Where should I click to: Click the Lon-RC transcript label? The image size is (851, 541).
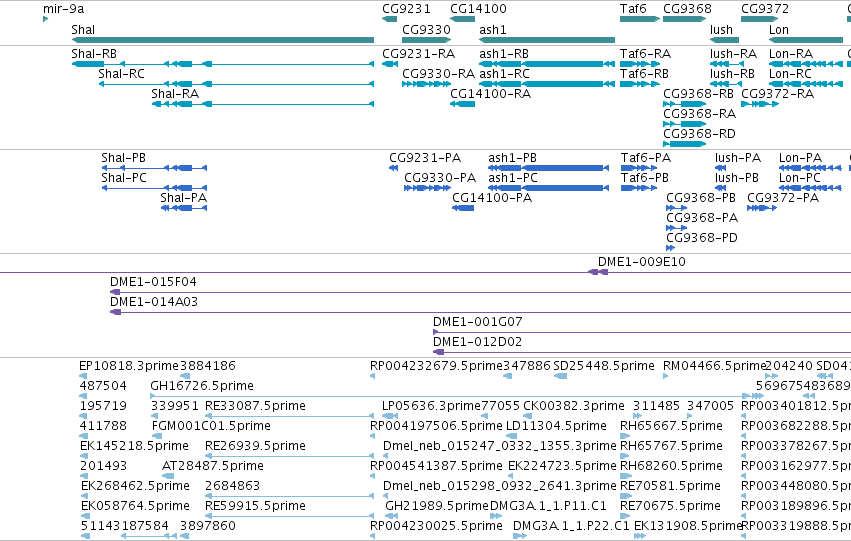click(x=790, y=74)
